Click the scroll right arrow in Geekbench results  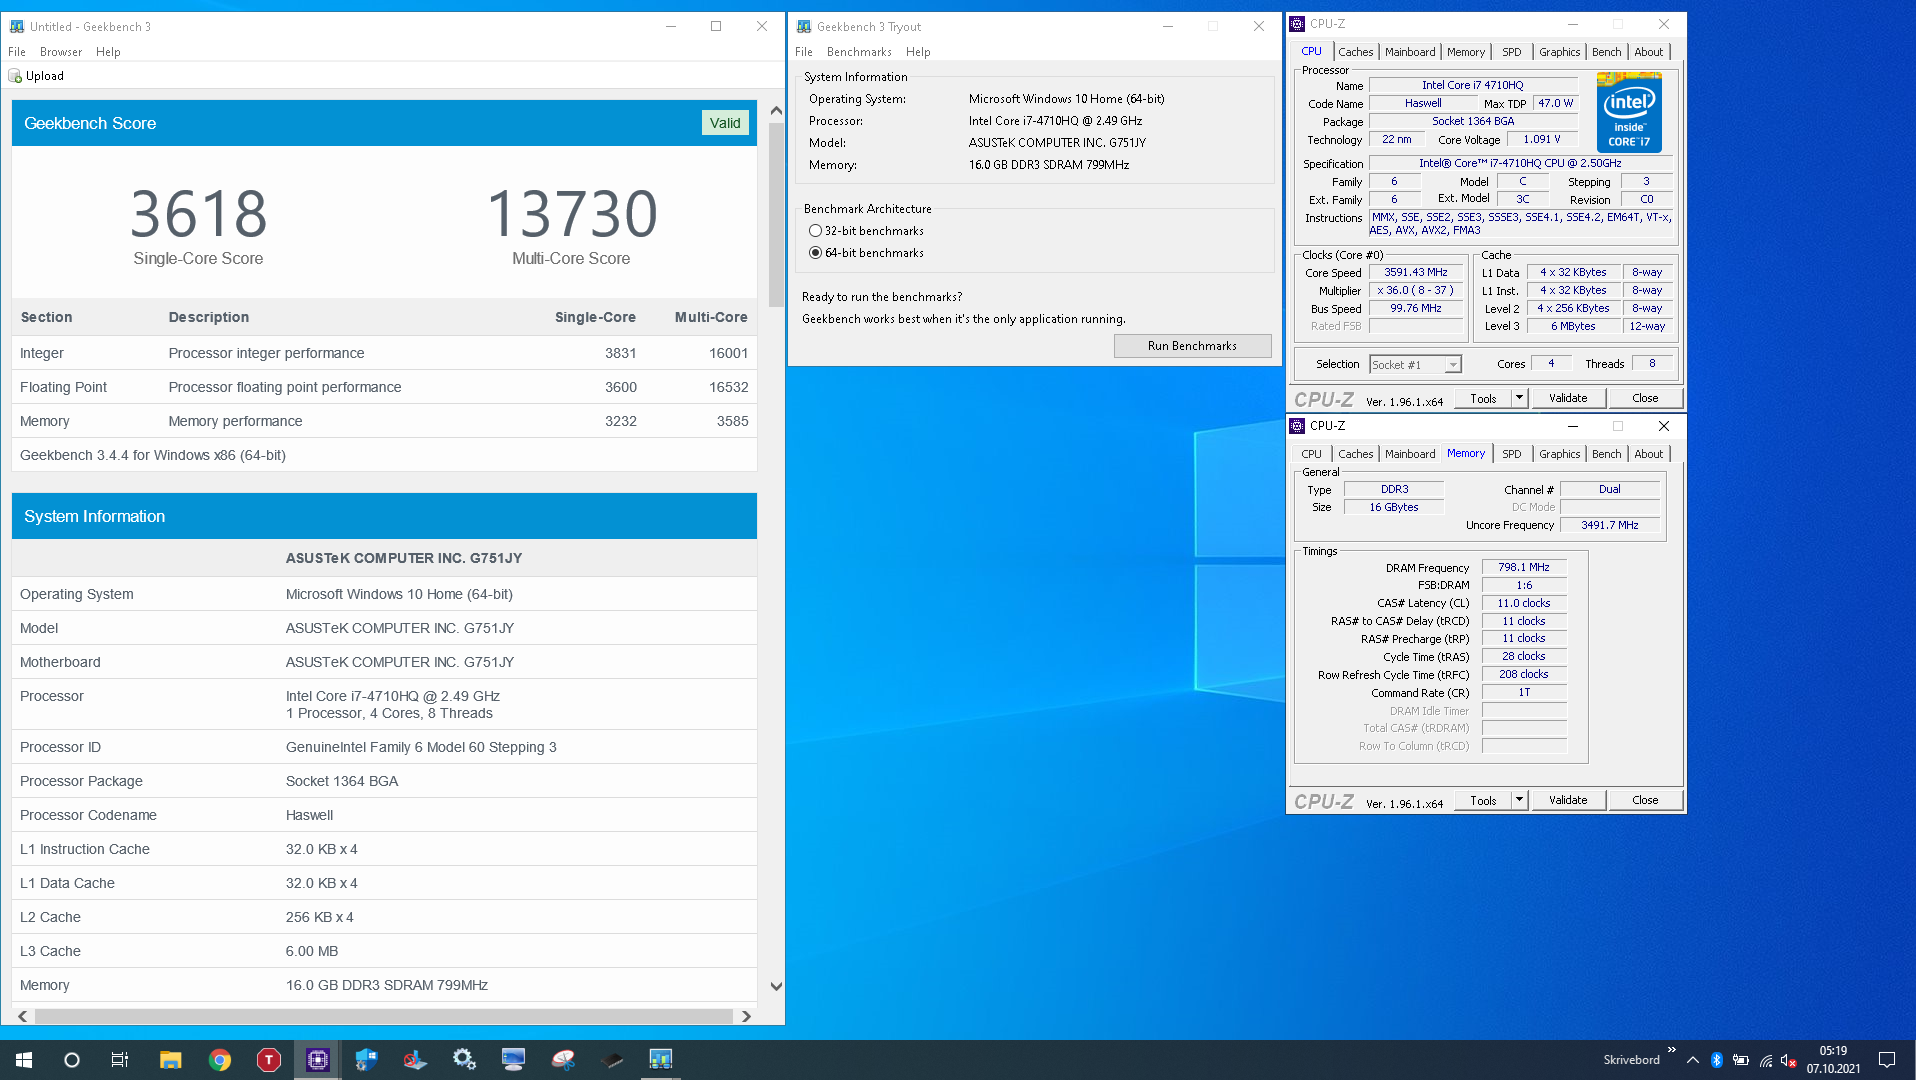(746, 1016)
